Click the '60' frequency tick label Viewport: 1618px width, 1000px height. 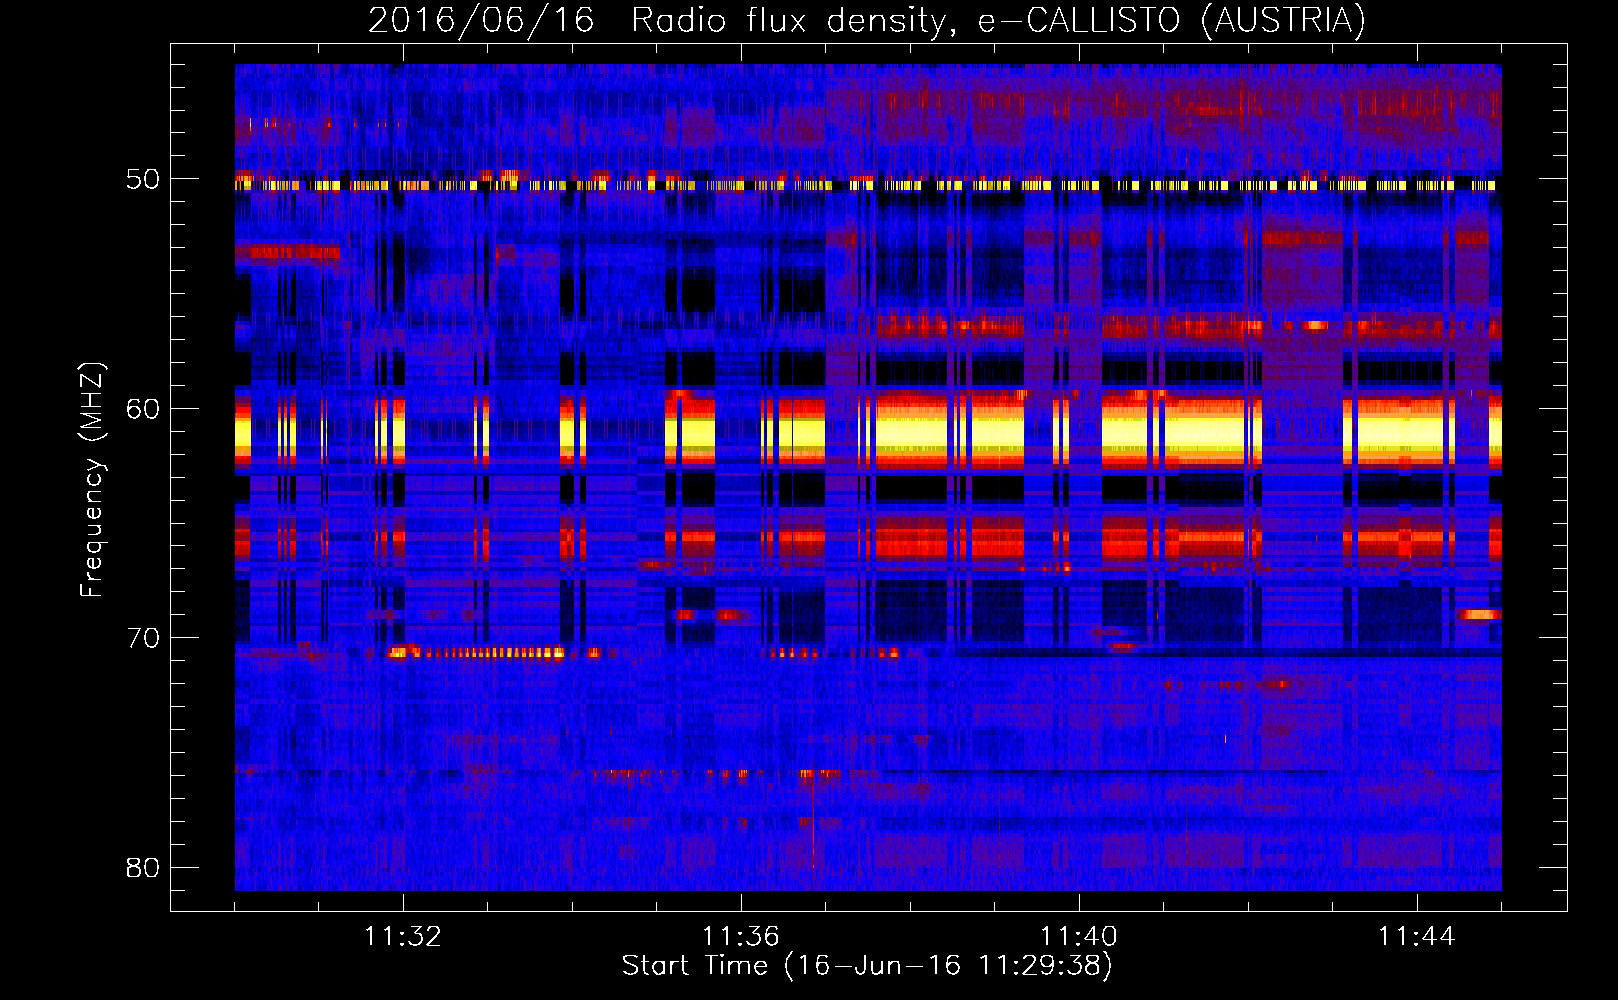coord(143,408)
